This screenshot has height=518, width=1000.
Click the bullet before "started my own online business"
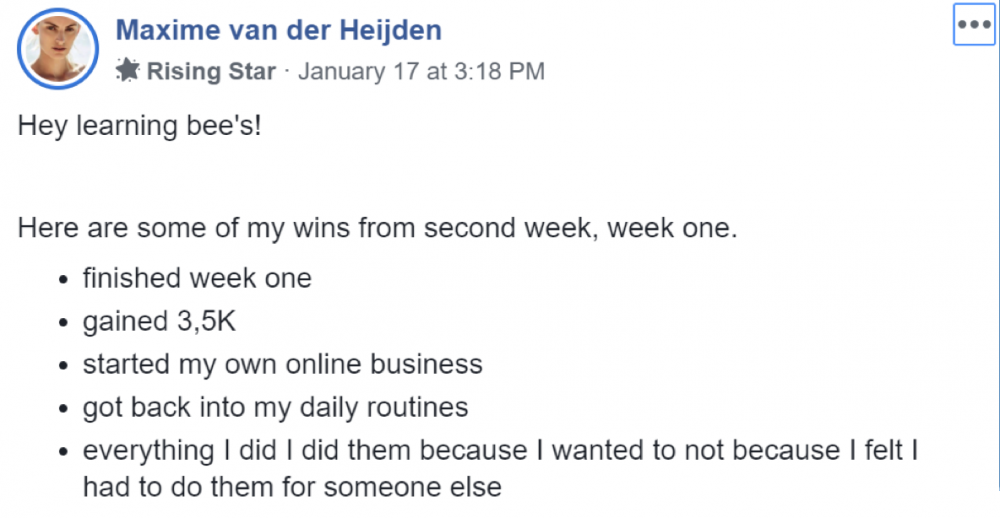(62, 366)
